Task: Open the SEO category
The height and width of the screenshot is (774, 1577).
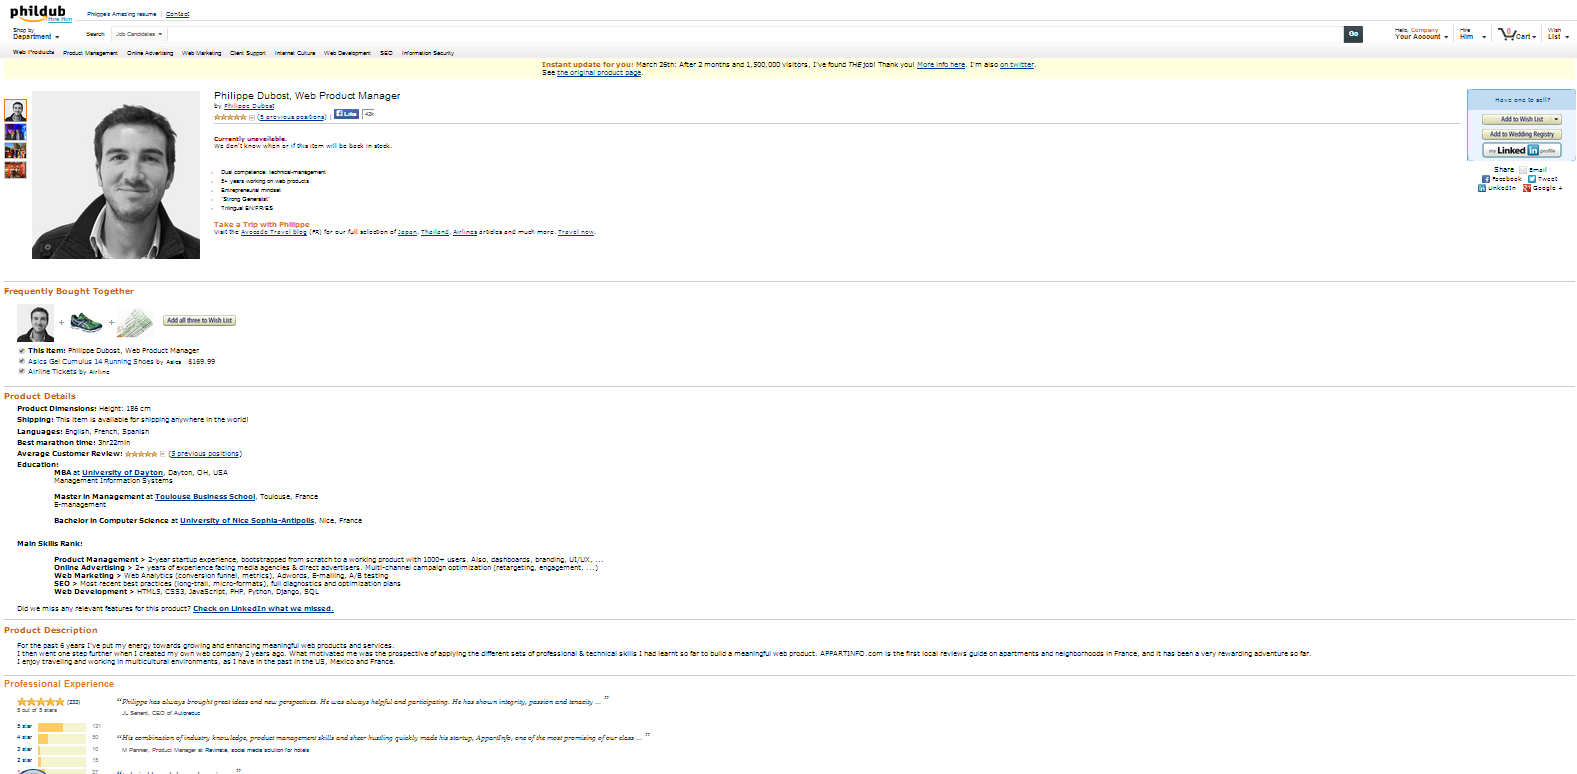Action: tap(386, 53)
